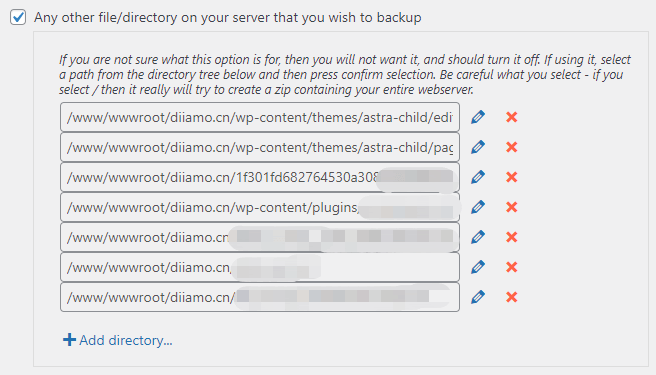The height and width of the screenshot is (375, 656).
Task: Edit the sixth directory row path
Action: [478, 267]
